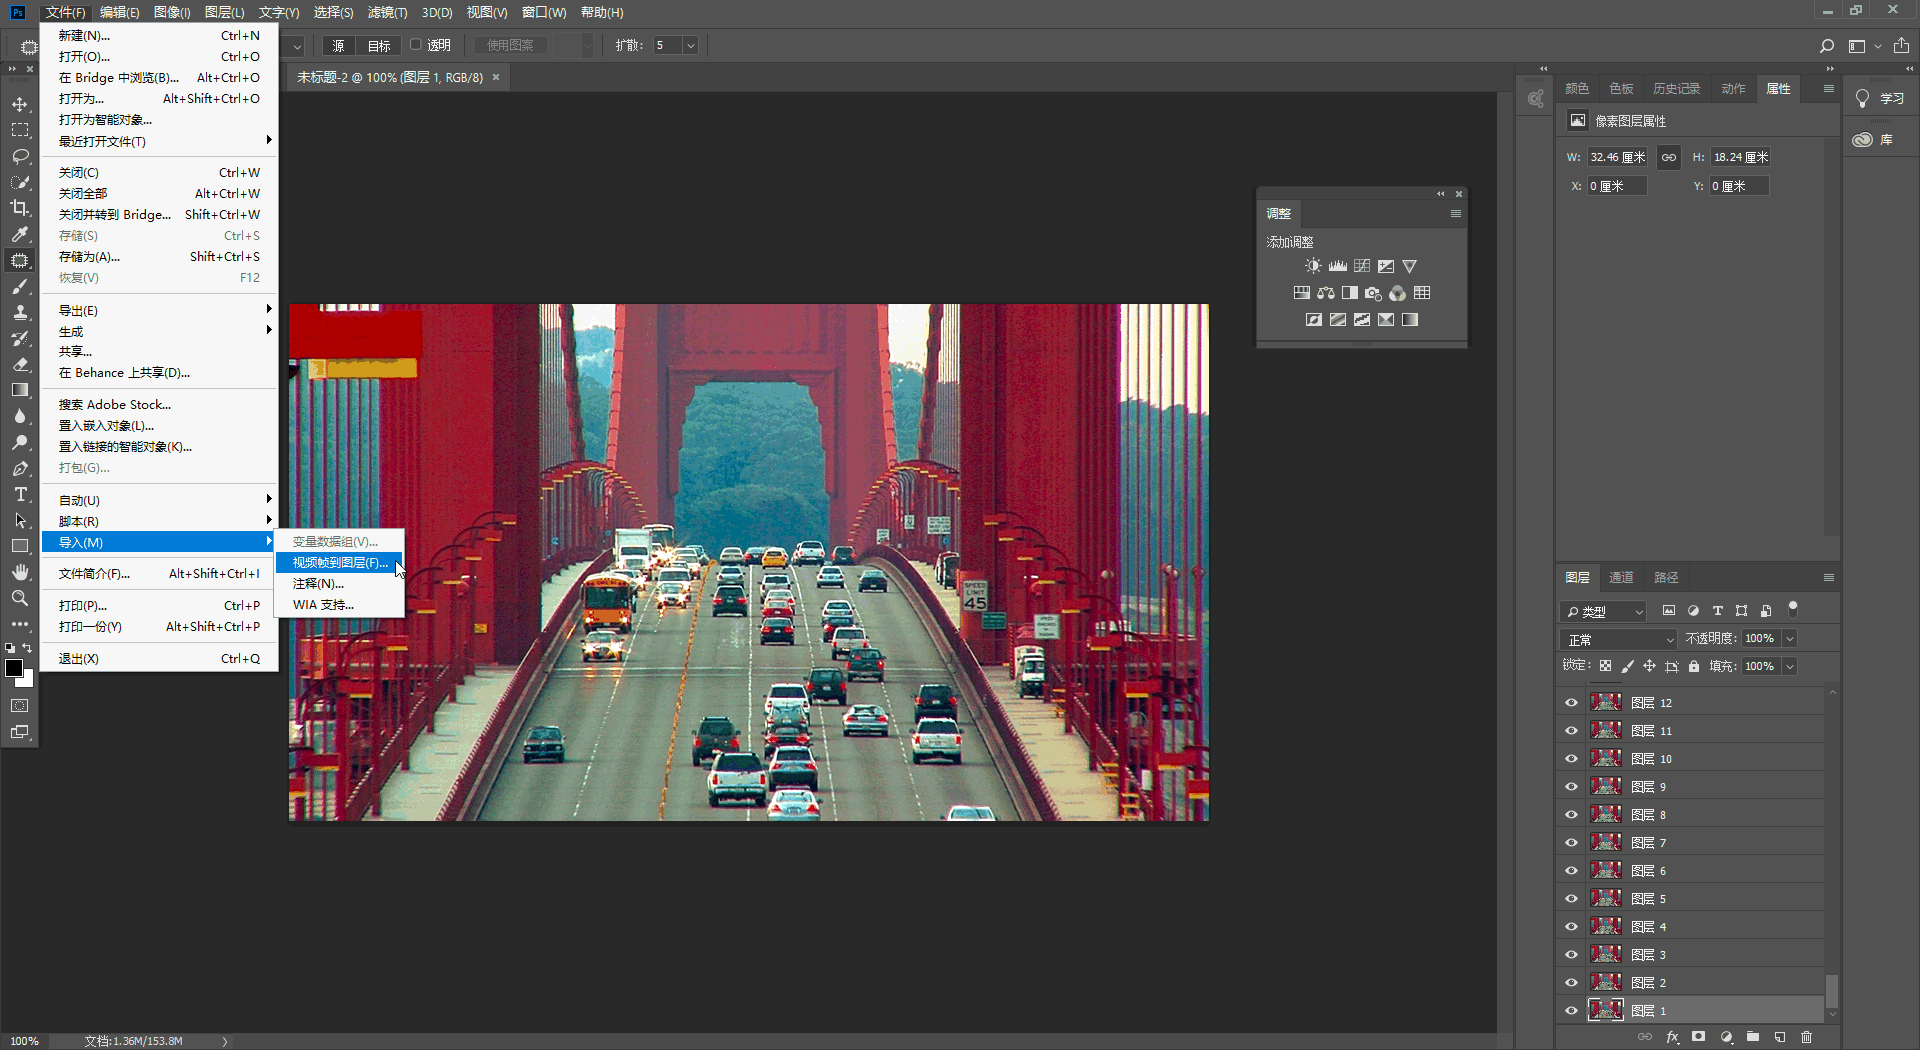Select the Move tool
The height and width of the screenshot is (1050, 1920).
20,104
